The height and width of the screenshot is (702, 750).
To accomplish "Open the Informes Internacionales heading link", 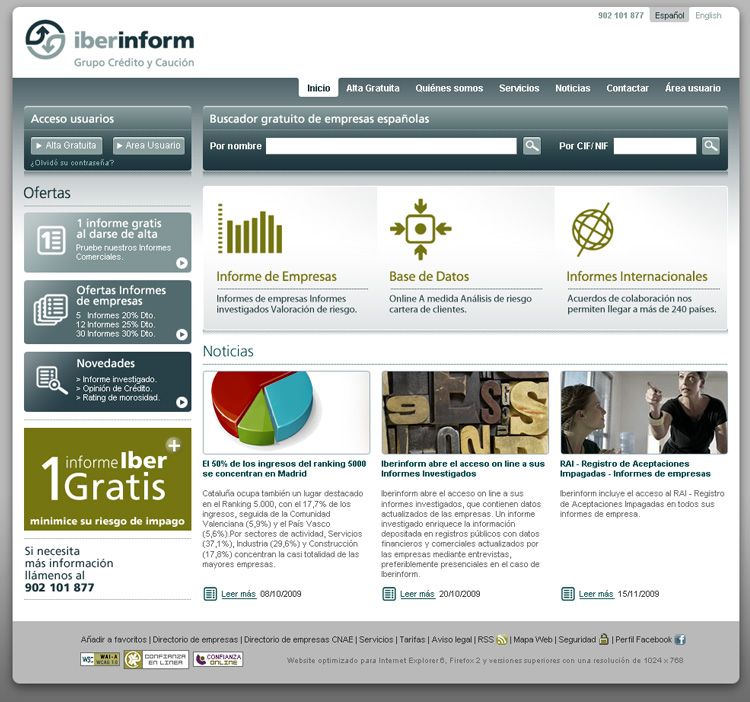I will (637, 276).
